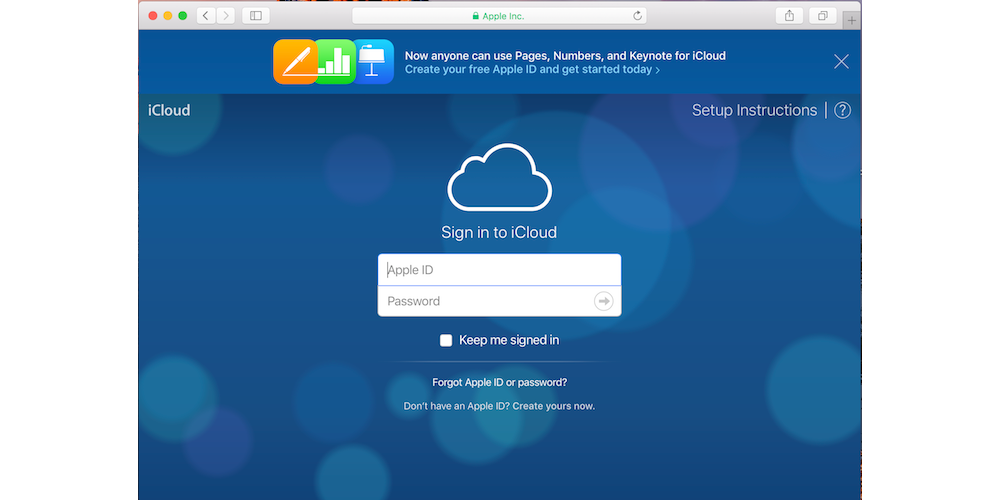Go back with Safari's back arrow

click(205, 16)
